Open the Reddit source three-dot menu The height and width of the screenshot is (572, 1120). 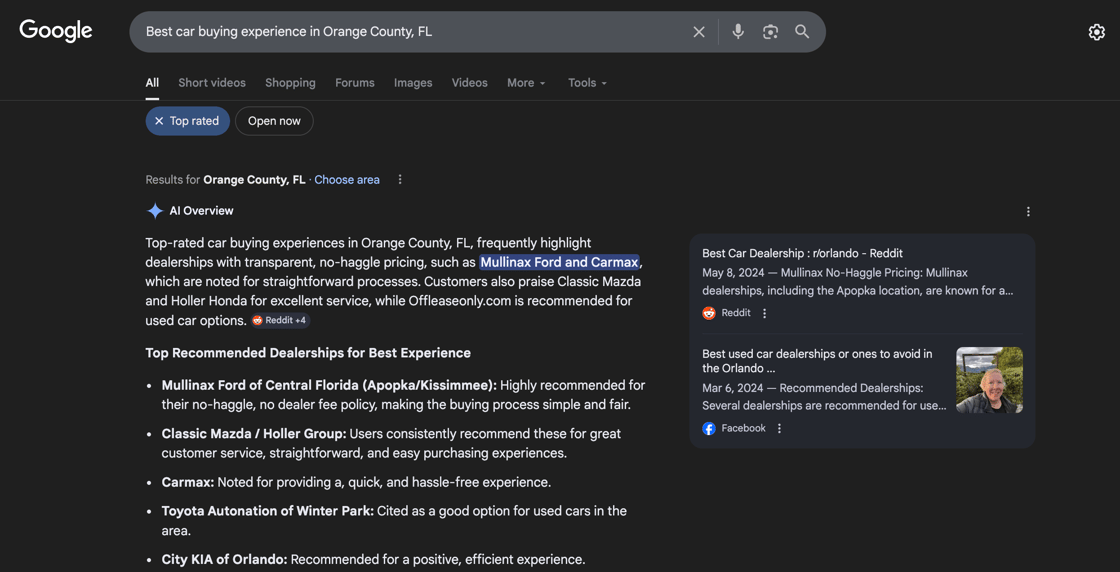coord(765,313)
